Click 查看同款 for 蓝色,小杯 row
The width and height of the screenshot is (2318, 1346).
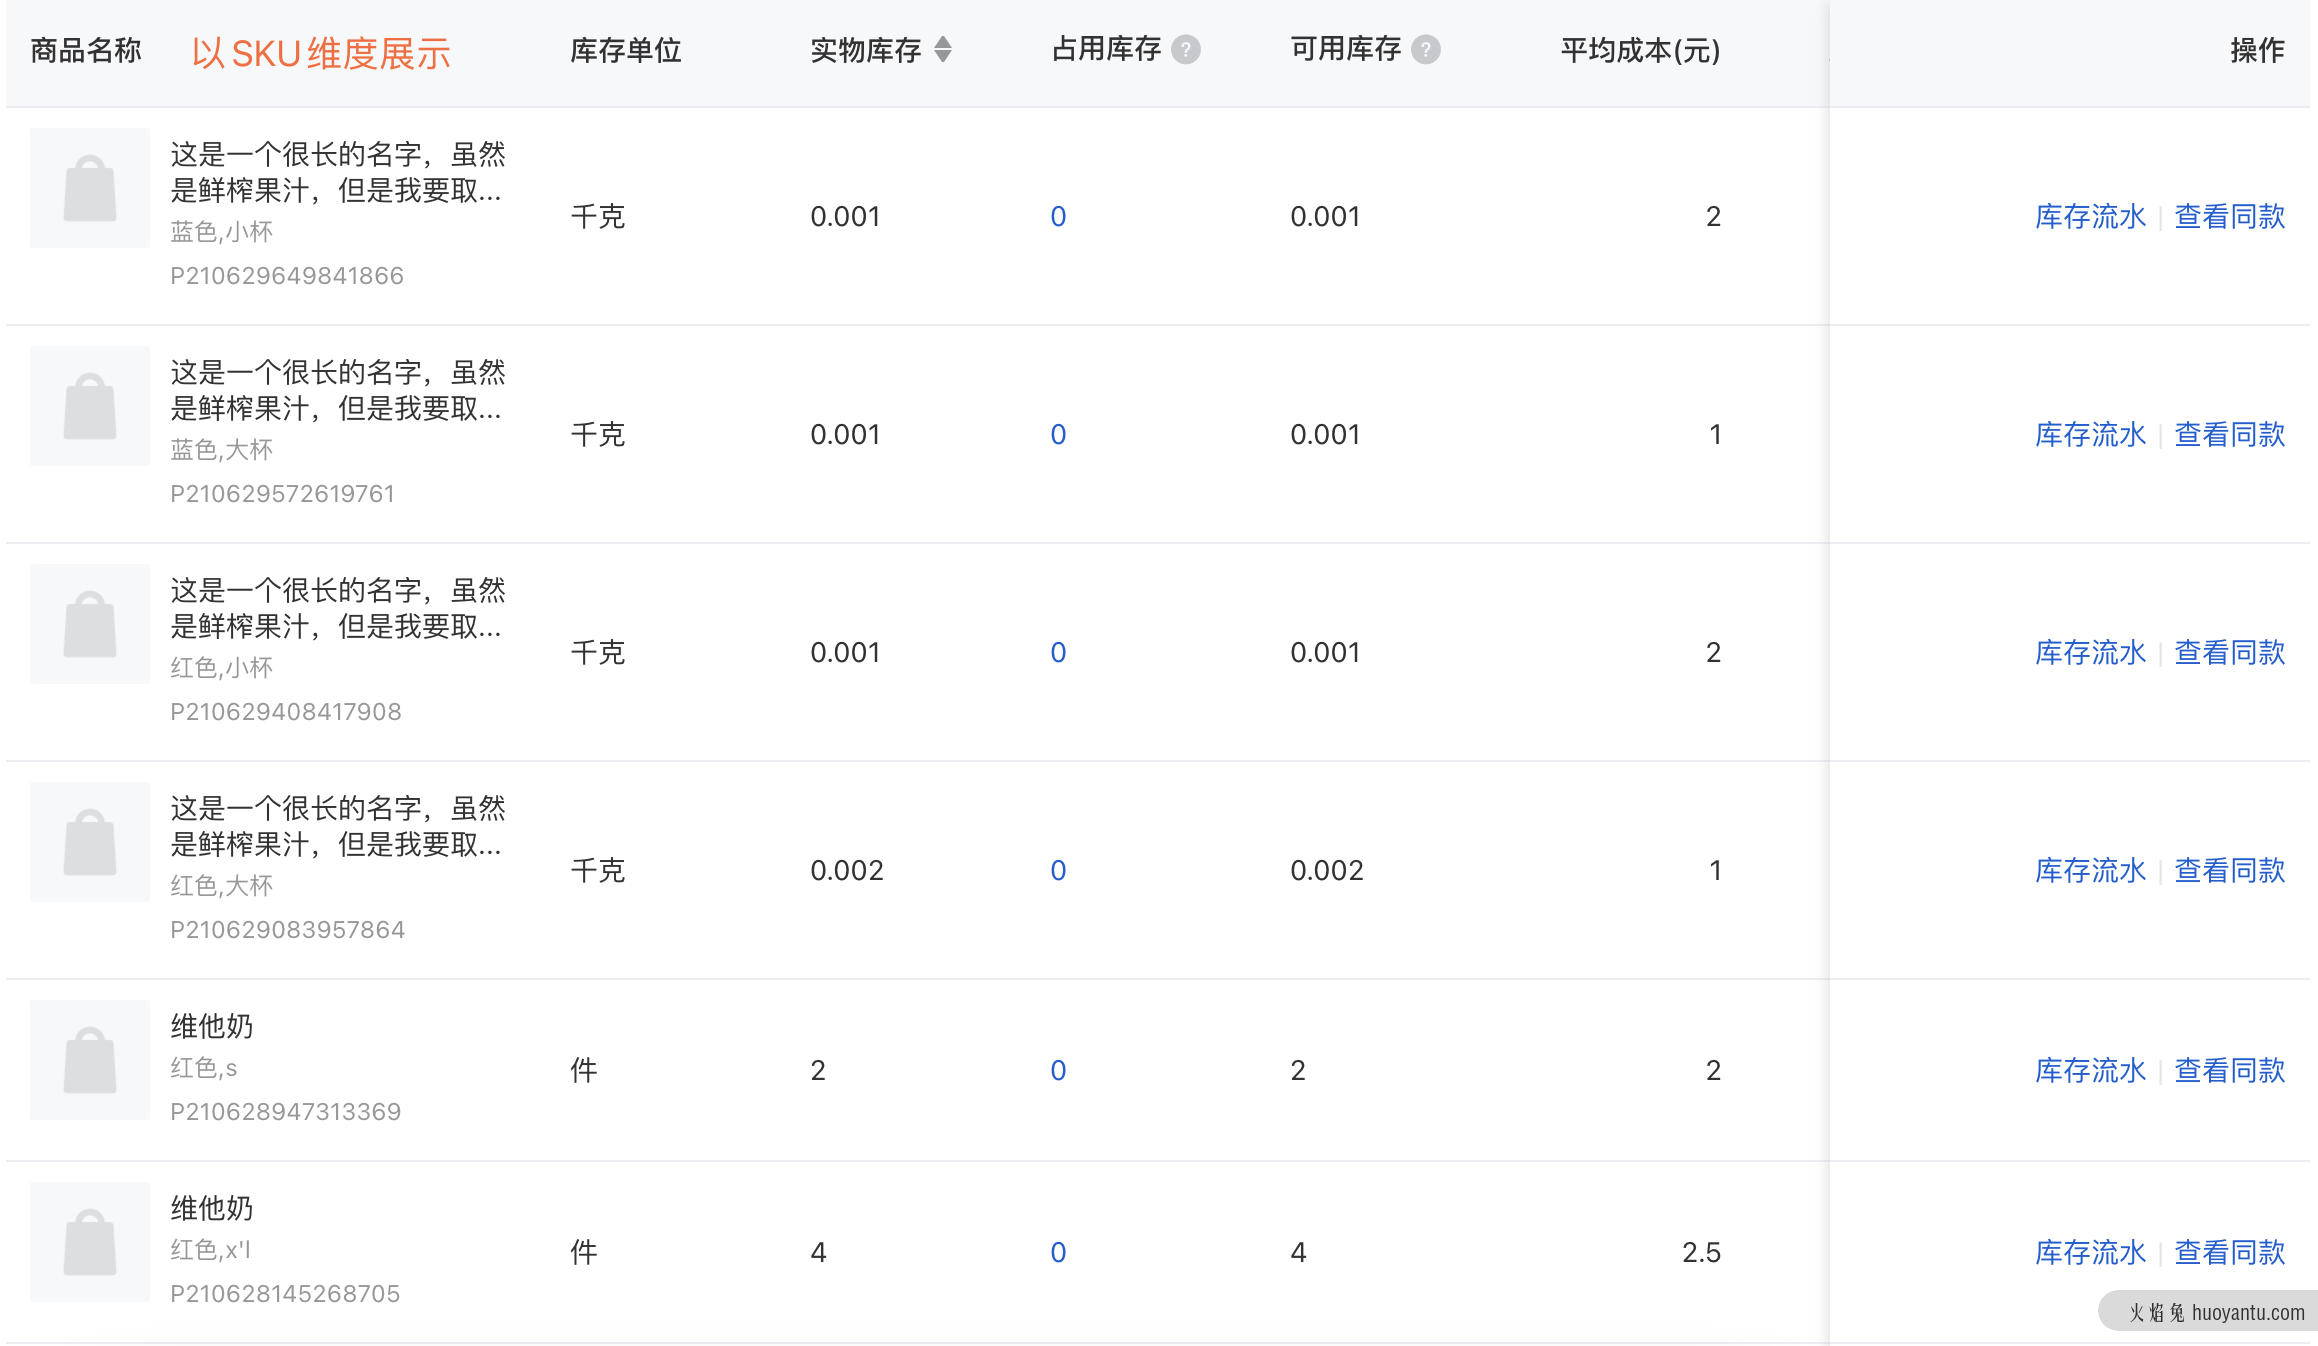click(2230, 216)
